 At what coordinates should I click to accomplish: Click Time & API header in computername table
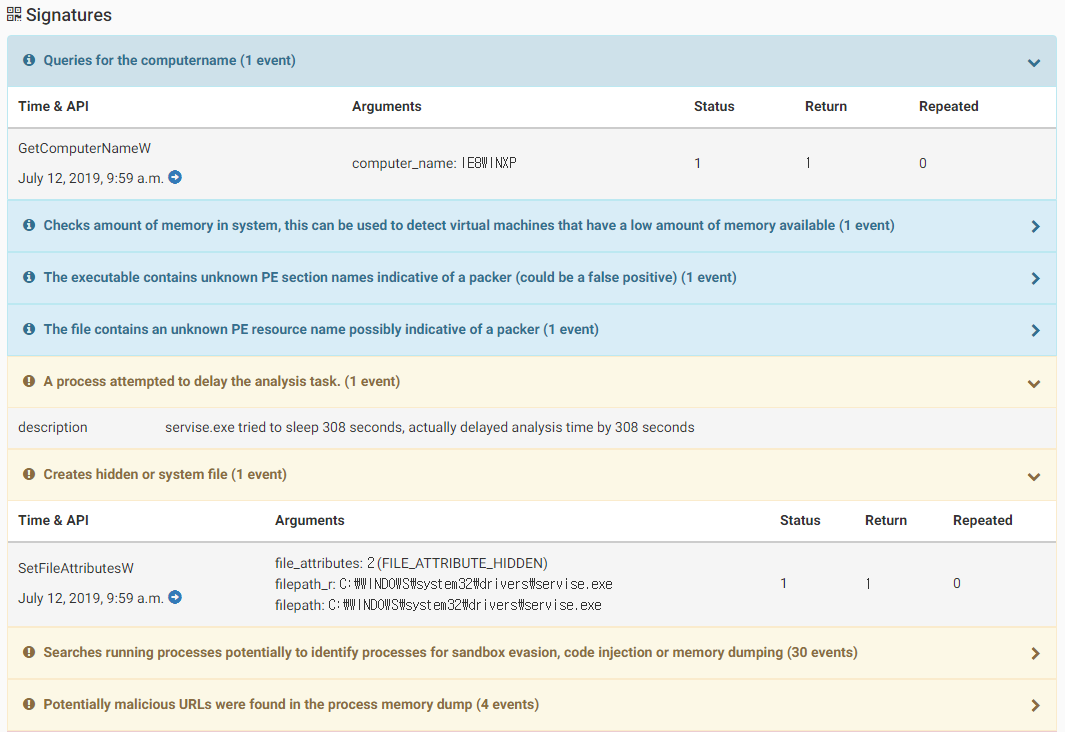[x=54, y=106]
